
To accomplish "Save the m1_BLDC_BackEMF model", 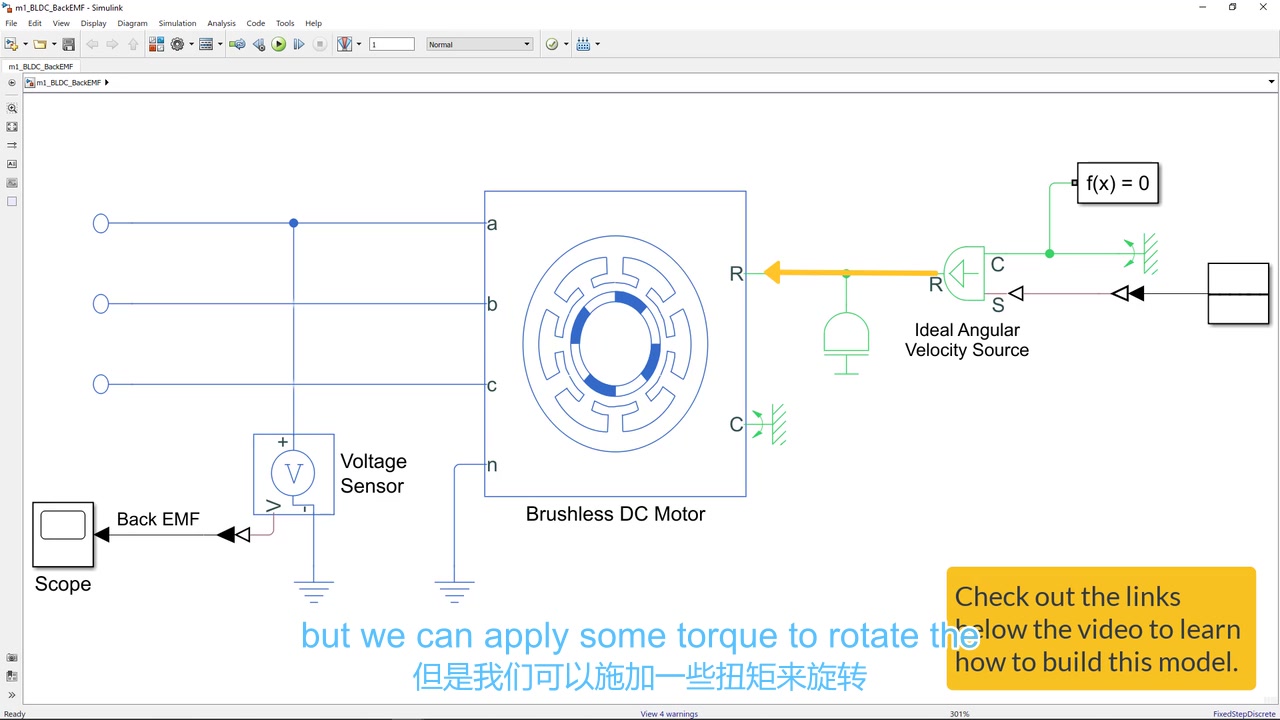I will (x=68, y=43).
